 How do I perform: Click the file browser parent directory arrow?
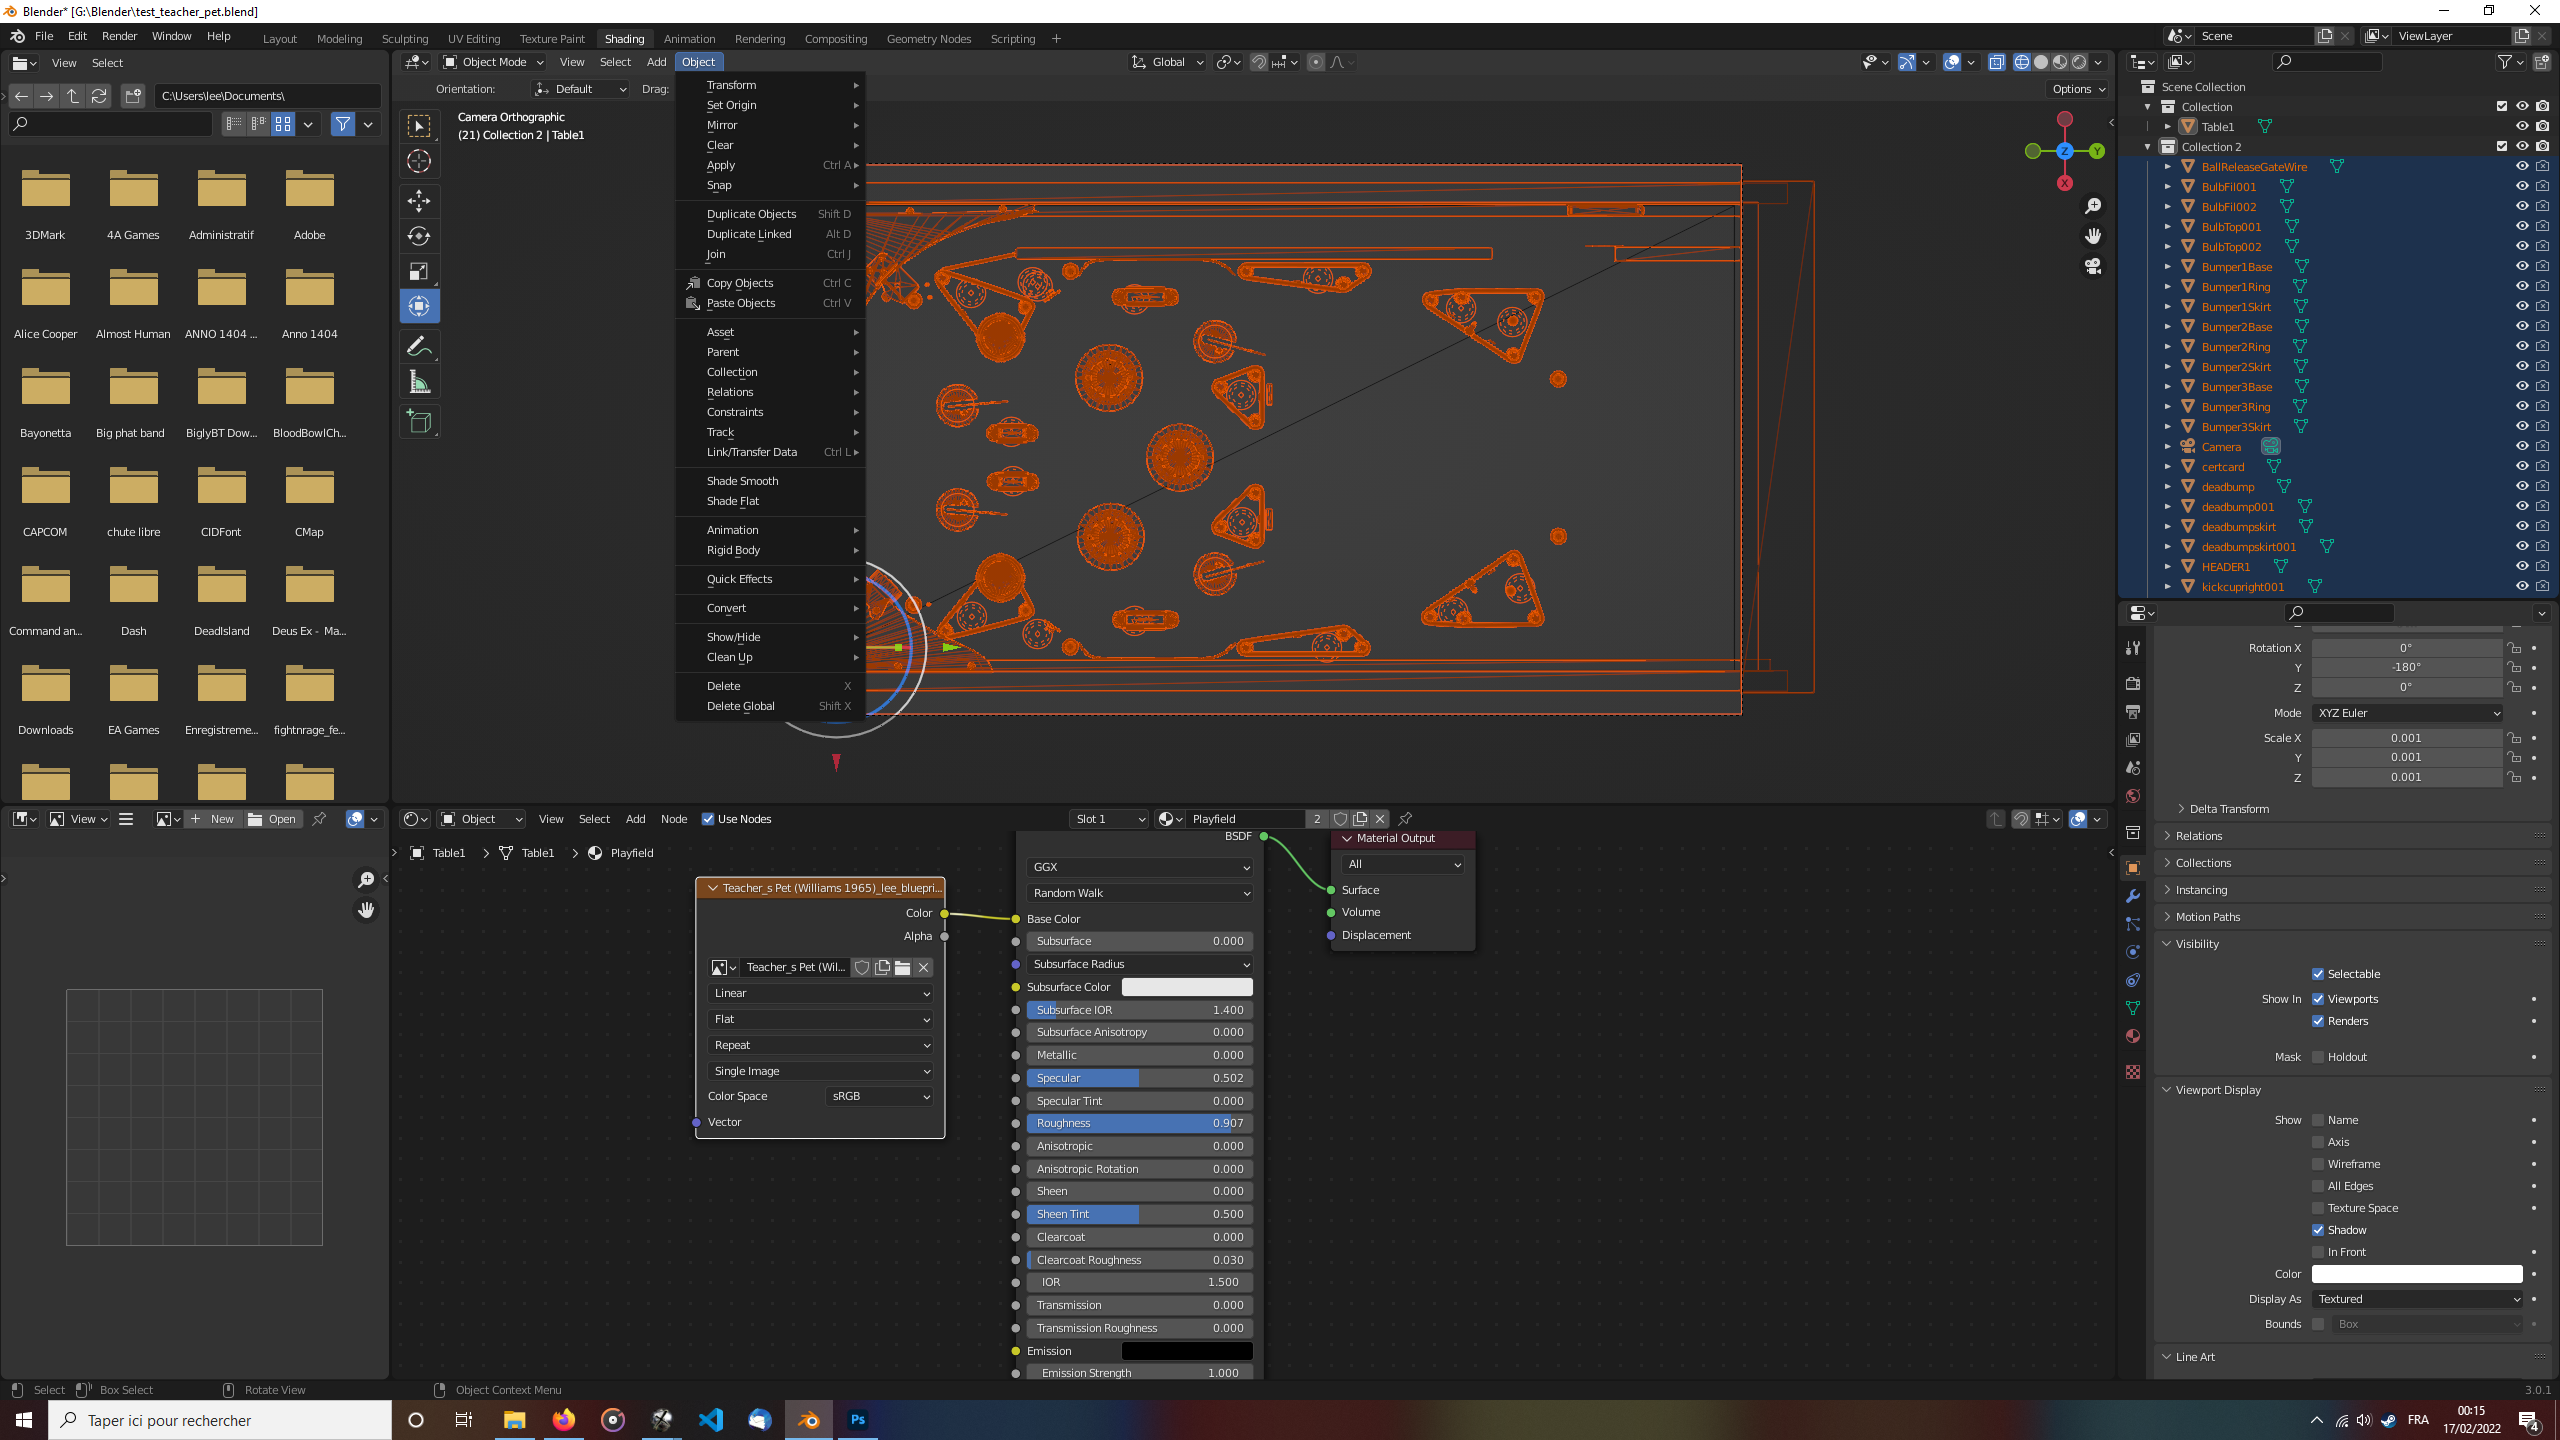(73, 96)
